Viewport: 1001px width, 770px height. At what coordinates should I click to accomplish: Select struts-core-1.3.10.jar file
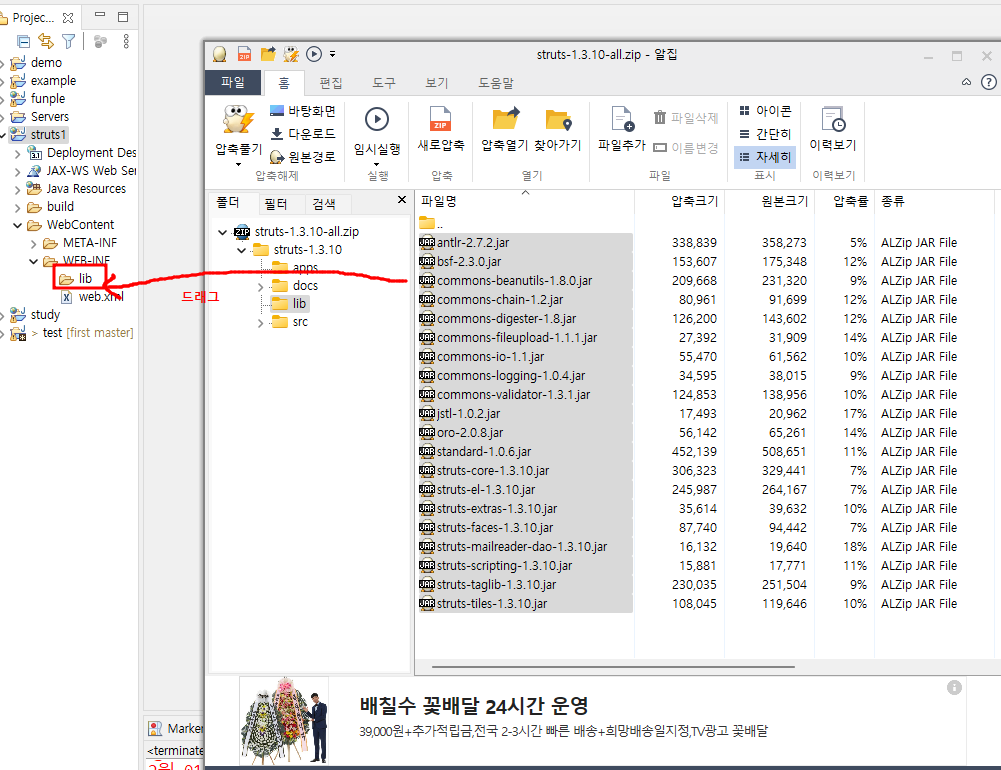point(525,471)
